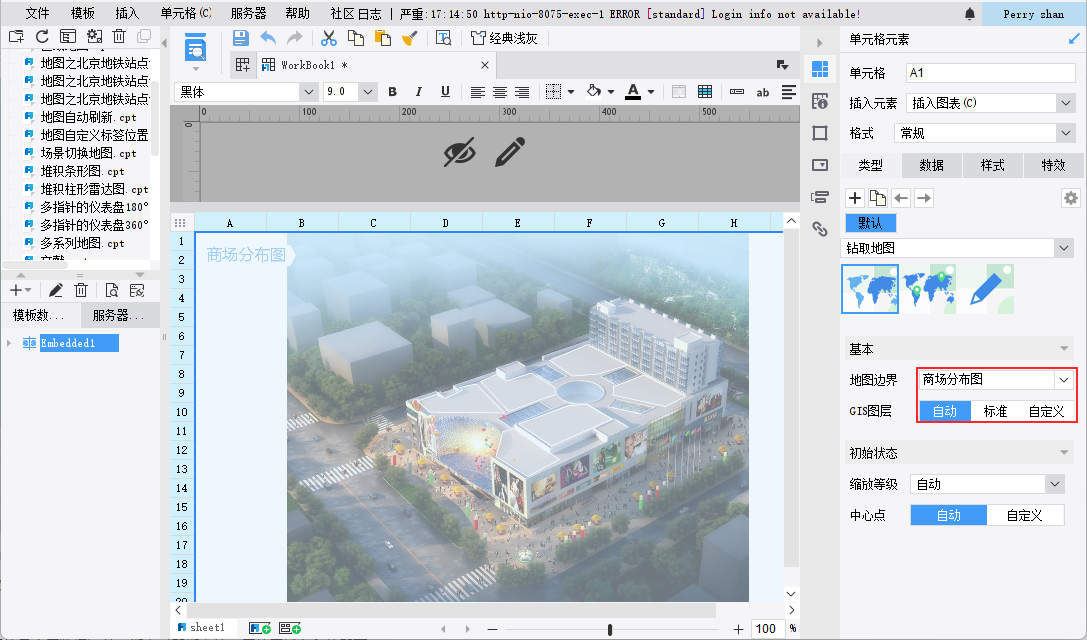Click the 经典浅灰 theme button
This screenshot has width=1087, height=640.
[505, 38]
